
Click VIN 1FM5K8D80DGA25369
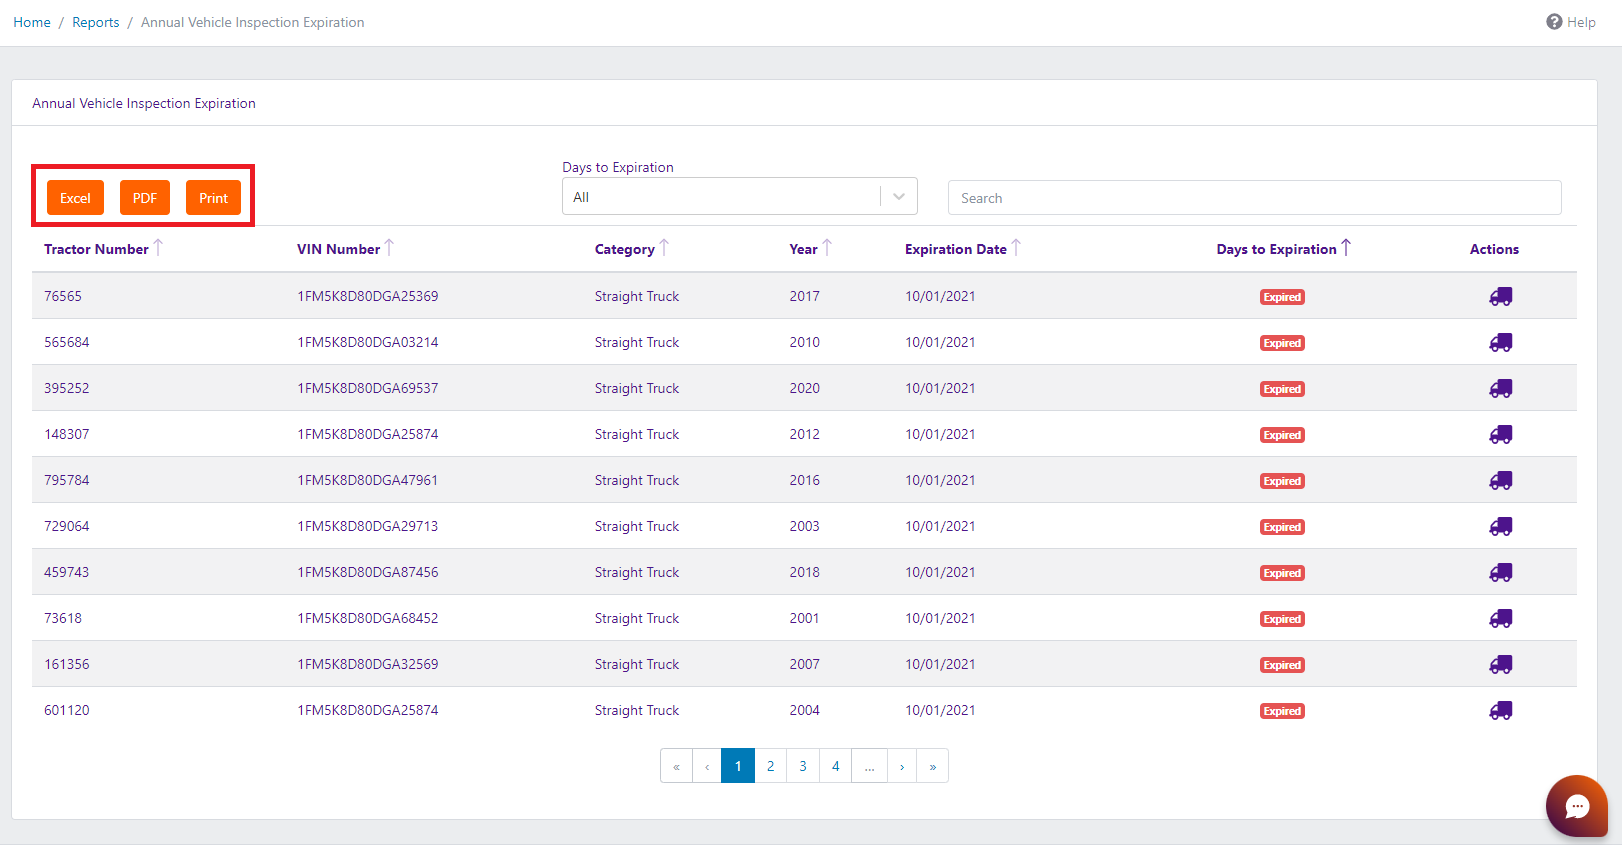point(368,296)
